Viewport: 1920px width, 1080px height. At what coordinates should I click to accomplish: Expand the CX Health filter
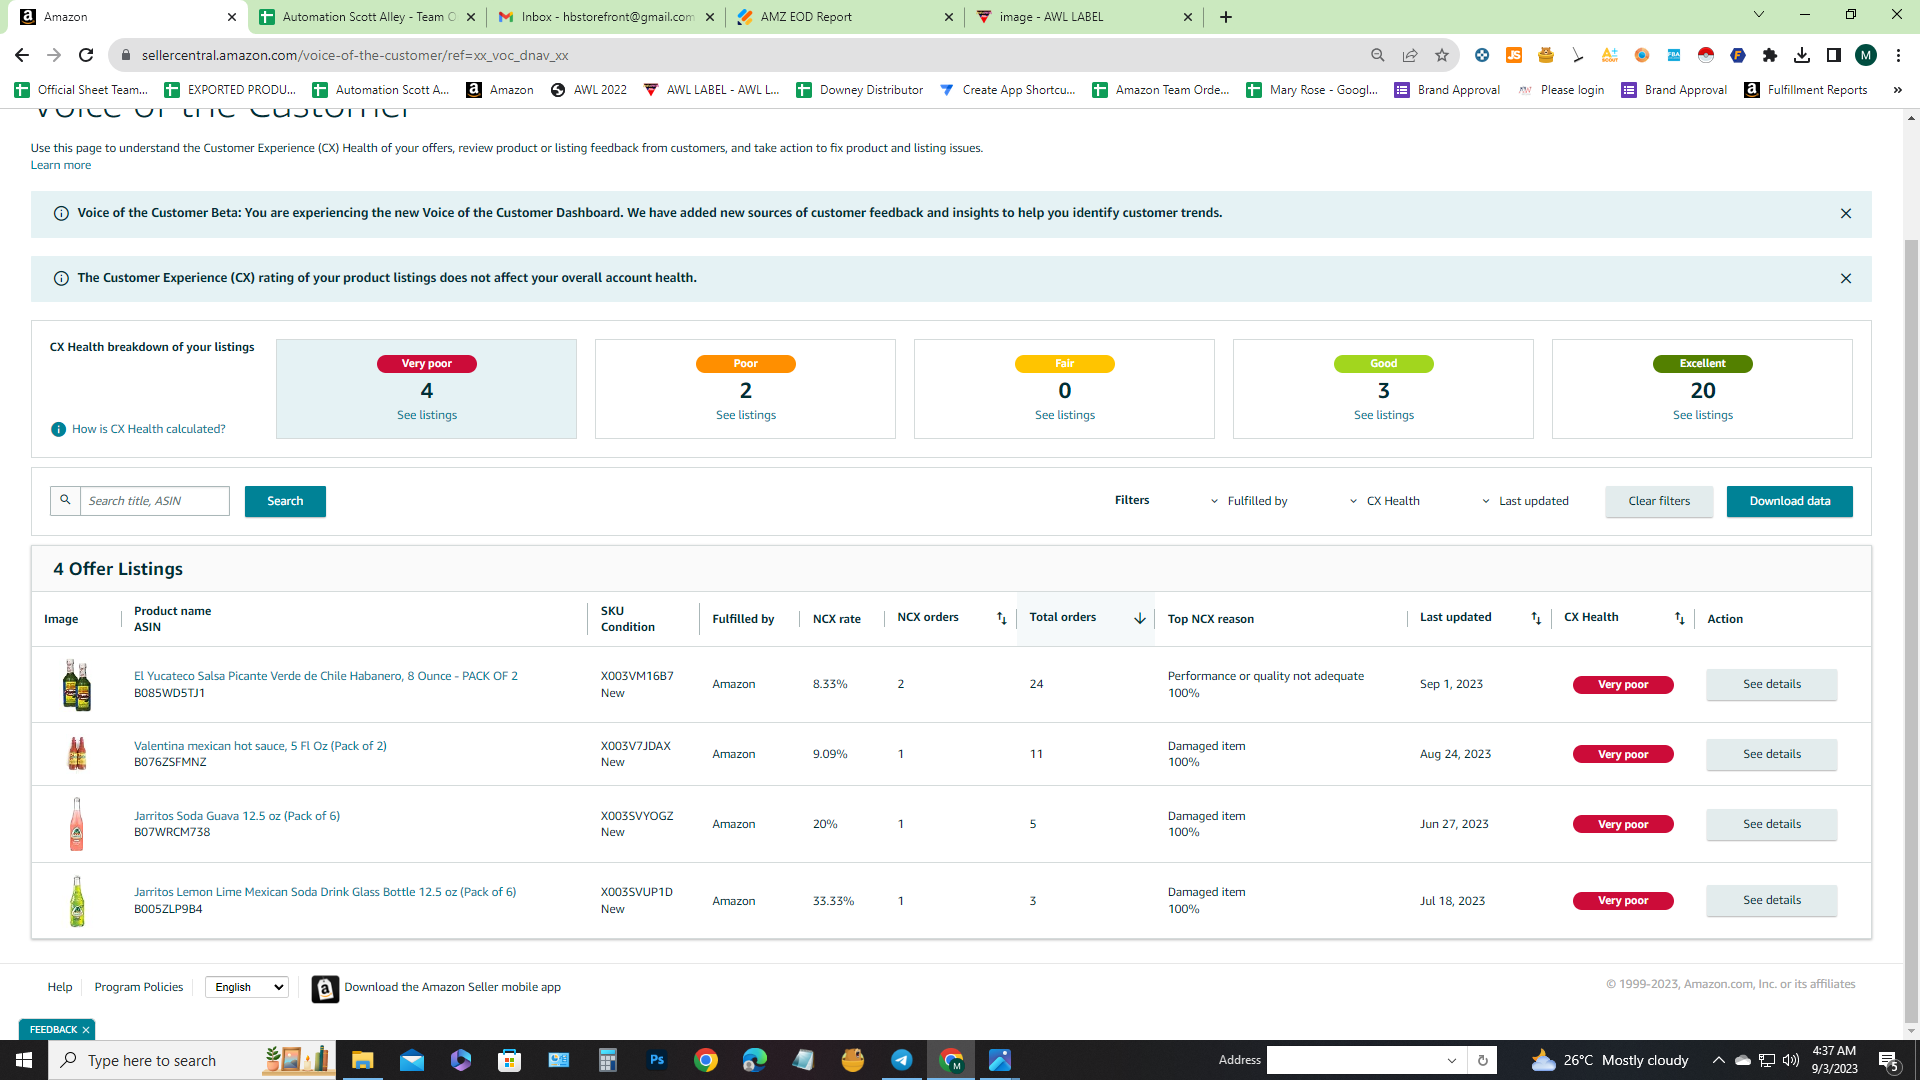click(1385, 501)
